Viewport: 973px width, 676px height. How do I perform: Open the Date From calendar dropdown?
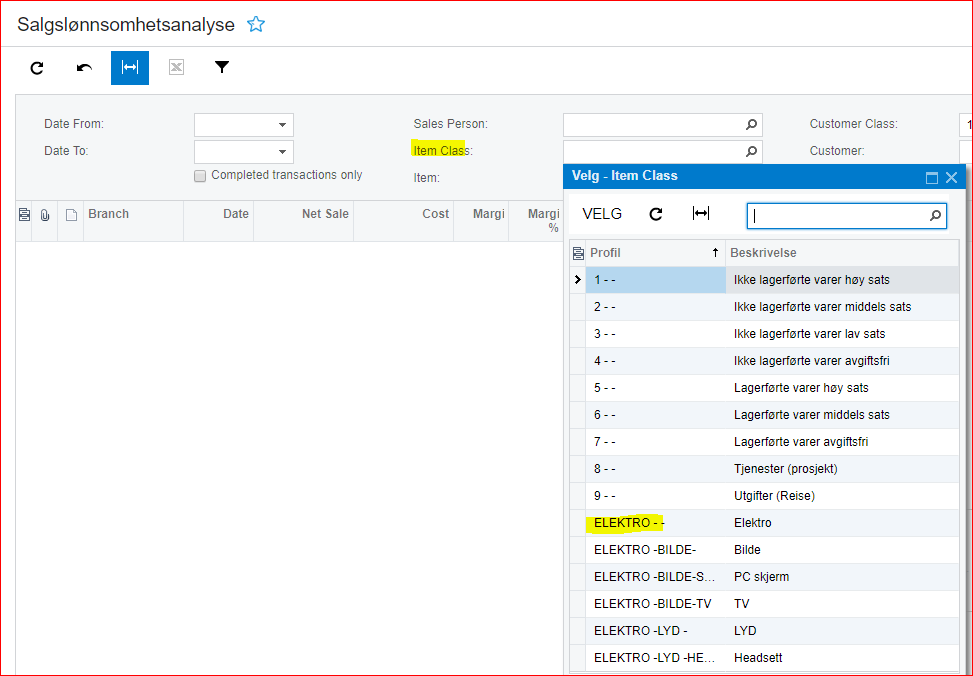(282, 125)
